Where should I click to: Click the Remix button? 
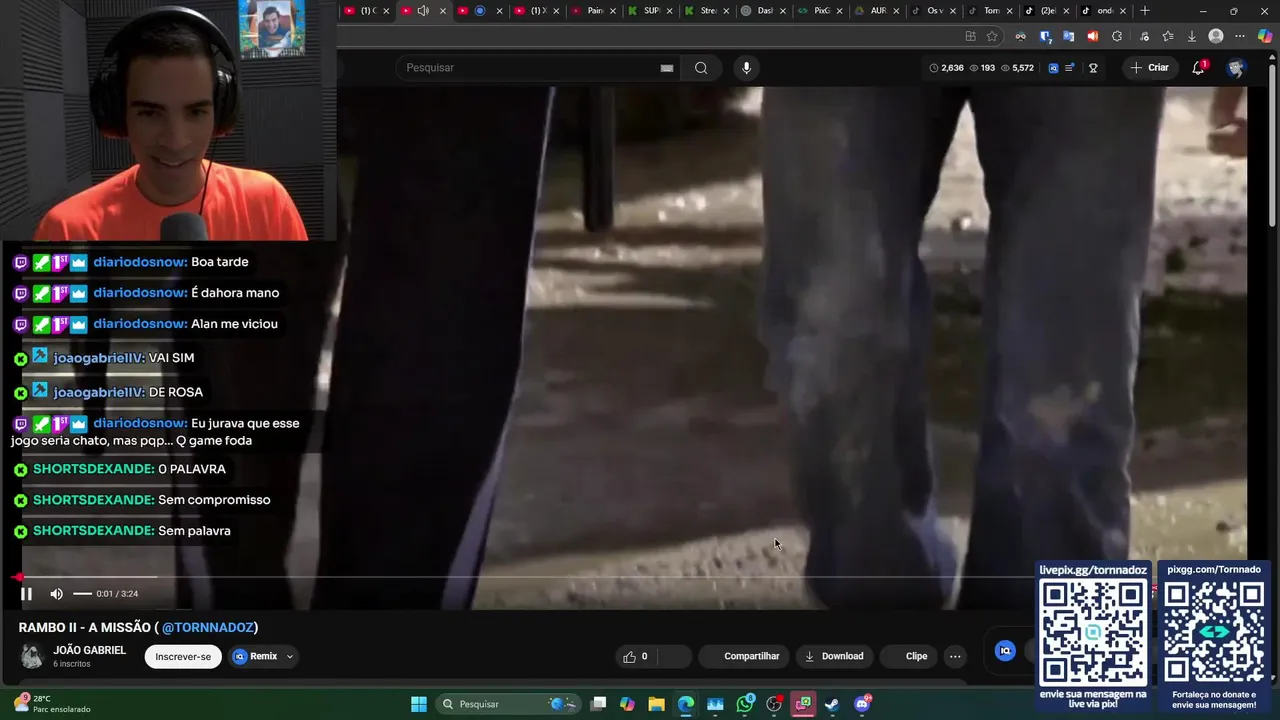(256, 656)
